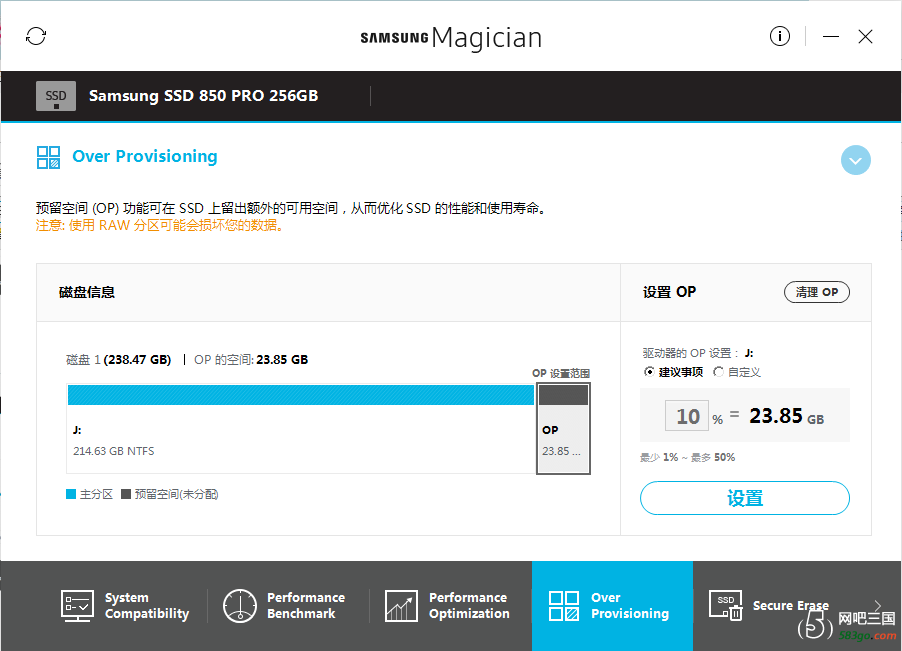Minimize the Samsung Magician window
Screen dimensions: 902x651
[x=831, y=36]
